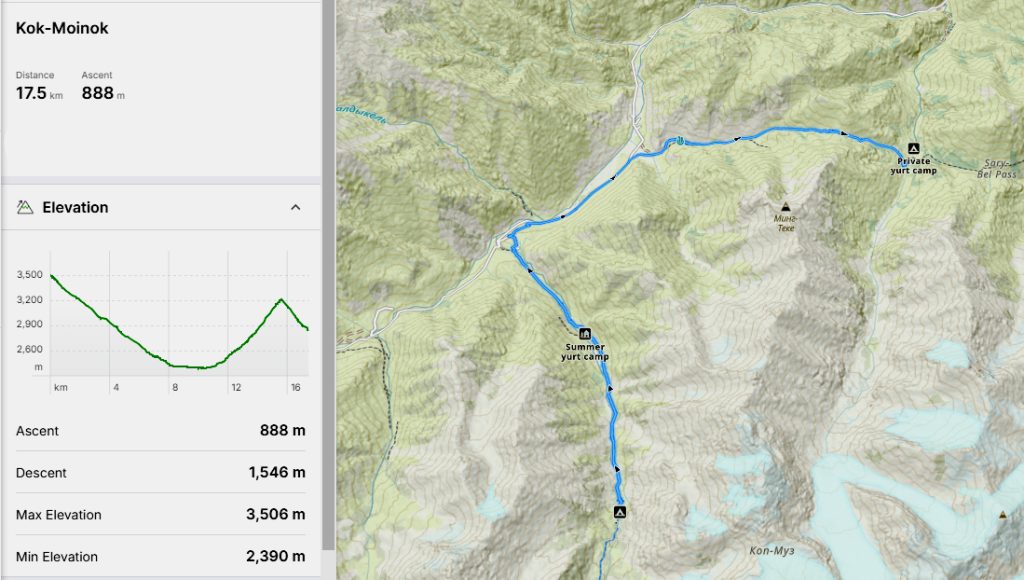
Task: Click the Private yurt camp tent icon
Action: click(912, 147)
